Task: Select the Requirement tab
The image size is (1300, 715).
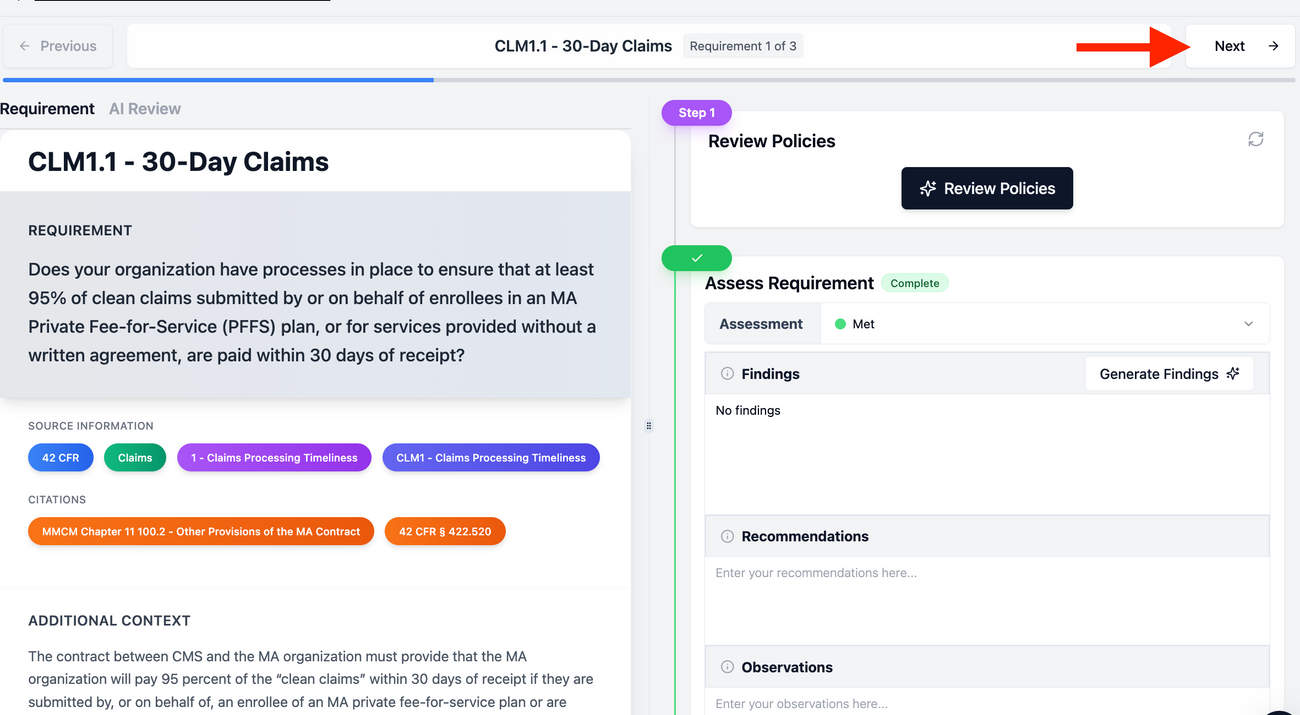Action: tap(47, 108)
